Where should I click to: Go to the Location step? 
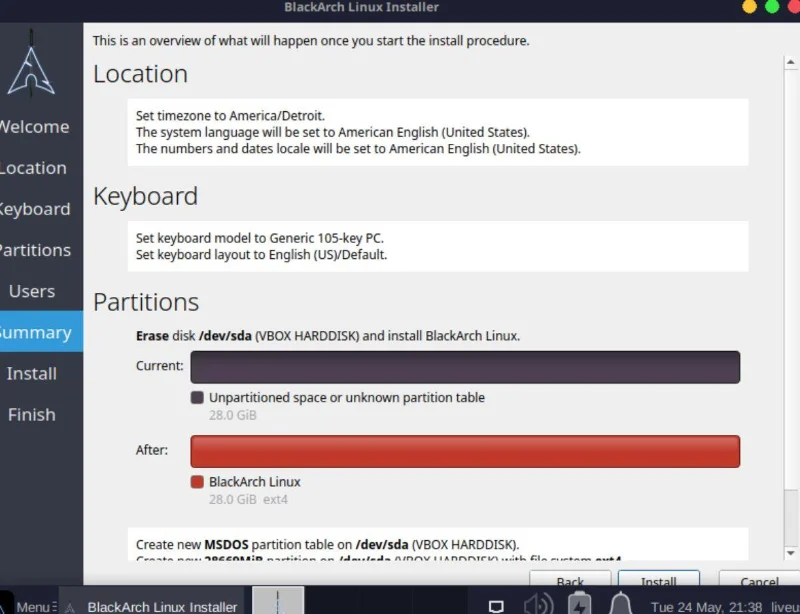pyautogui.click(x=33, y=168)
